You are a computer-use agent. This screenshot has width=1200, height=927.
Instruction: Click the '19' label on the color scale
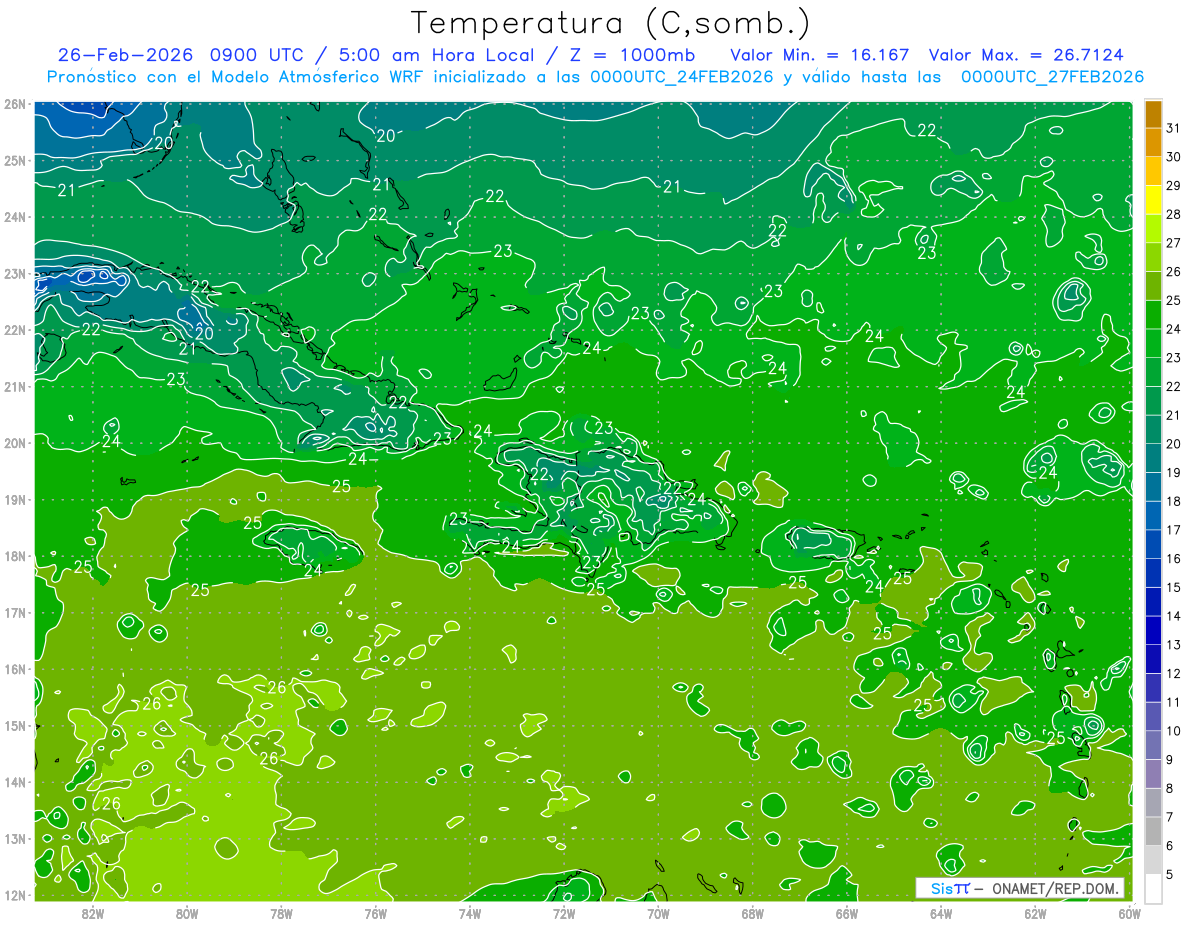pyautogui.click(x=1174, y=473)
